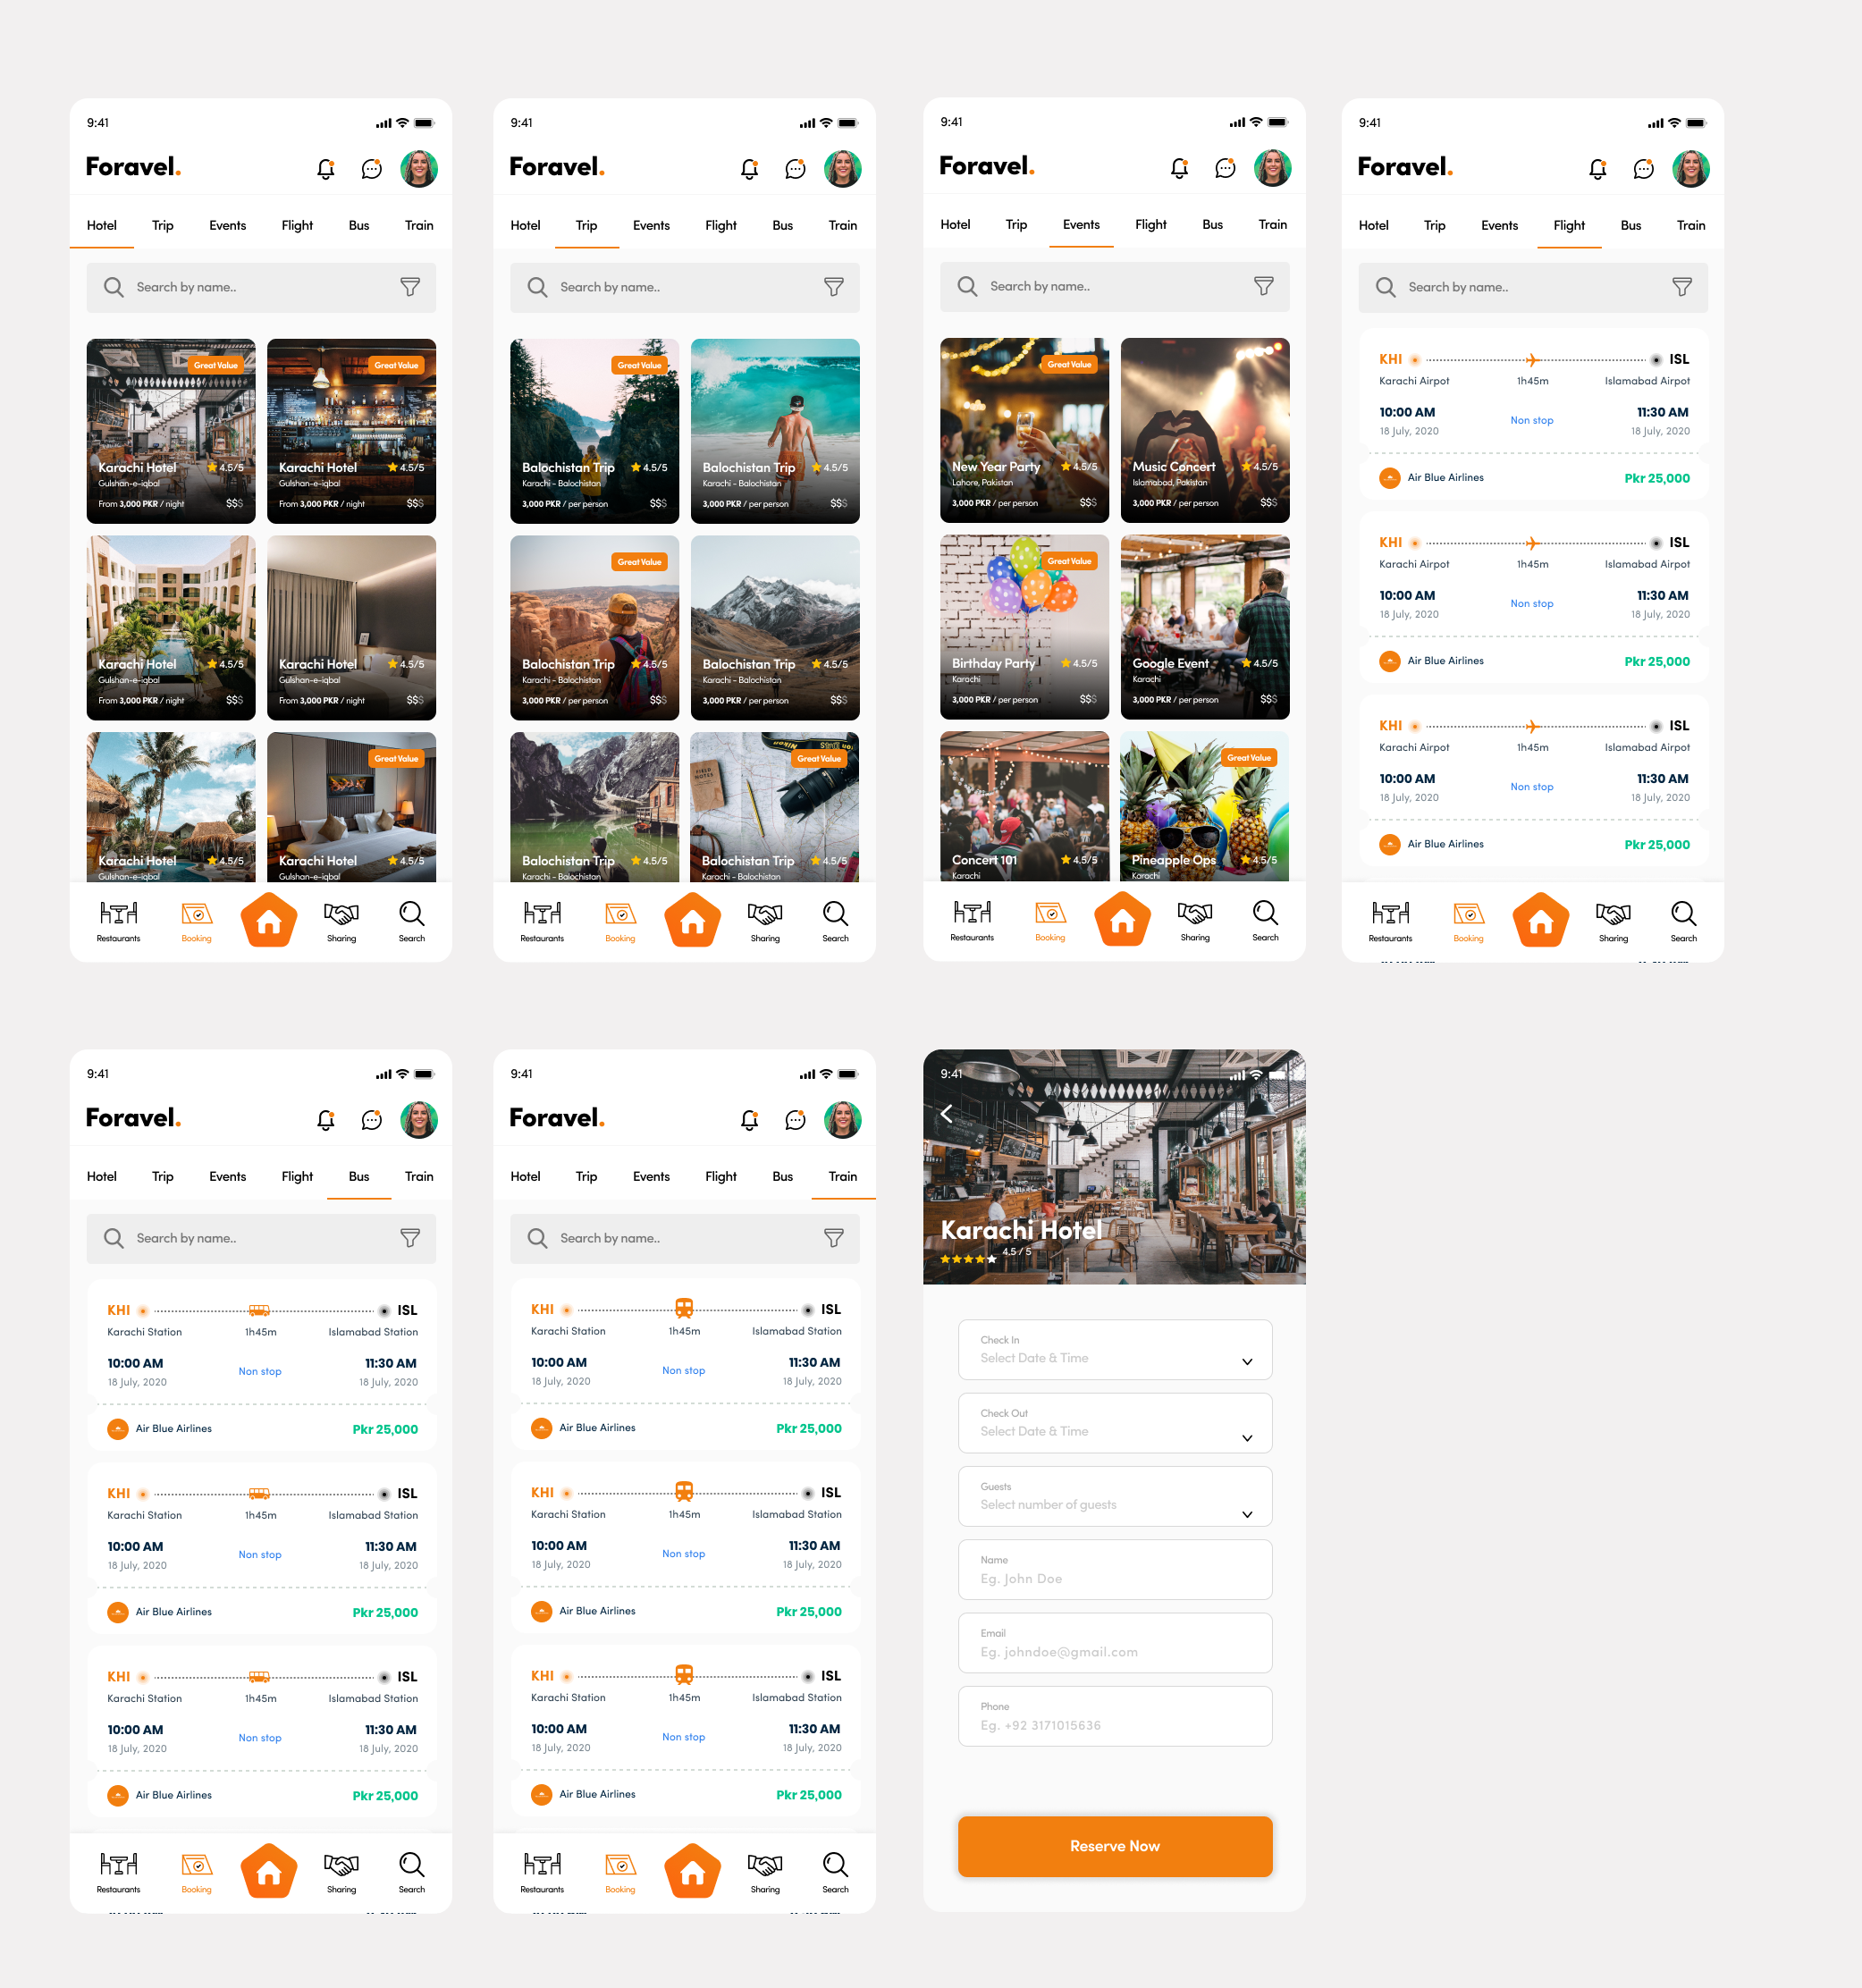1862x1988 pixels.
Task: Expand the Check Out date dropdown
Action: coord(1247,1437)
